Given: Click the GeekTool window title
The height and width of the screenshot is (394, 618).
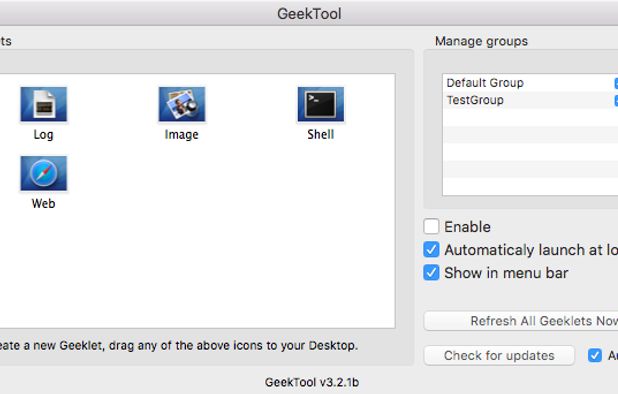Looking at the screenshot, I should (x=309, y=14).
